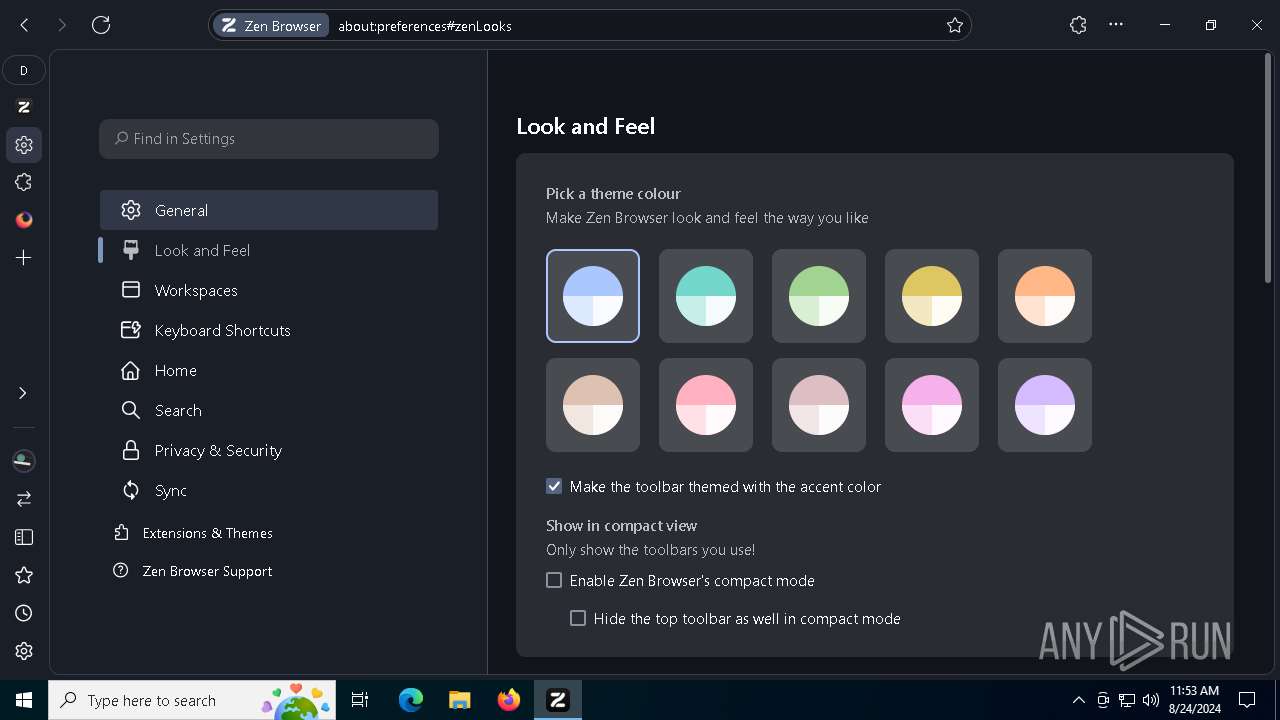Pick the dusty rose theme colour
1280x720 pixels.
819,405
